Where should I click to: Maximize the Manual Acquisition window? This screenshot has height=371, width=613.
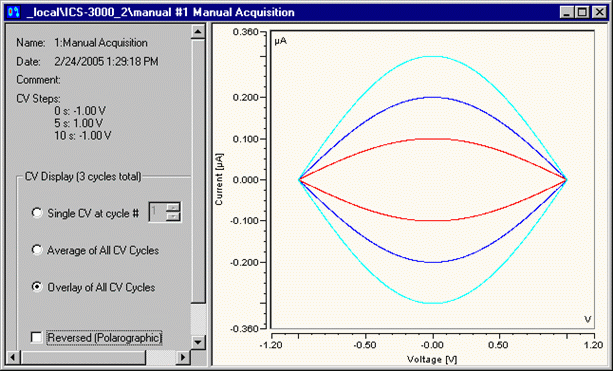[x=583, y=12]
